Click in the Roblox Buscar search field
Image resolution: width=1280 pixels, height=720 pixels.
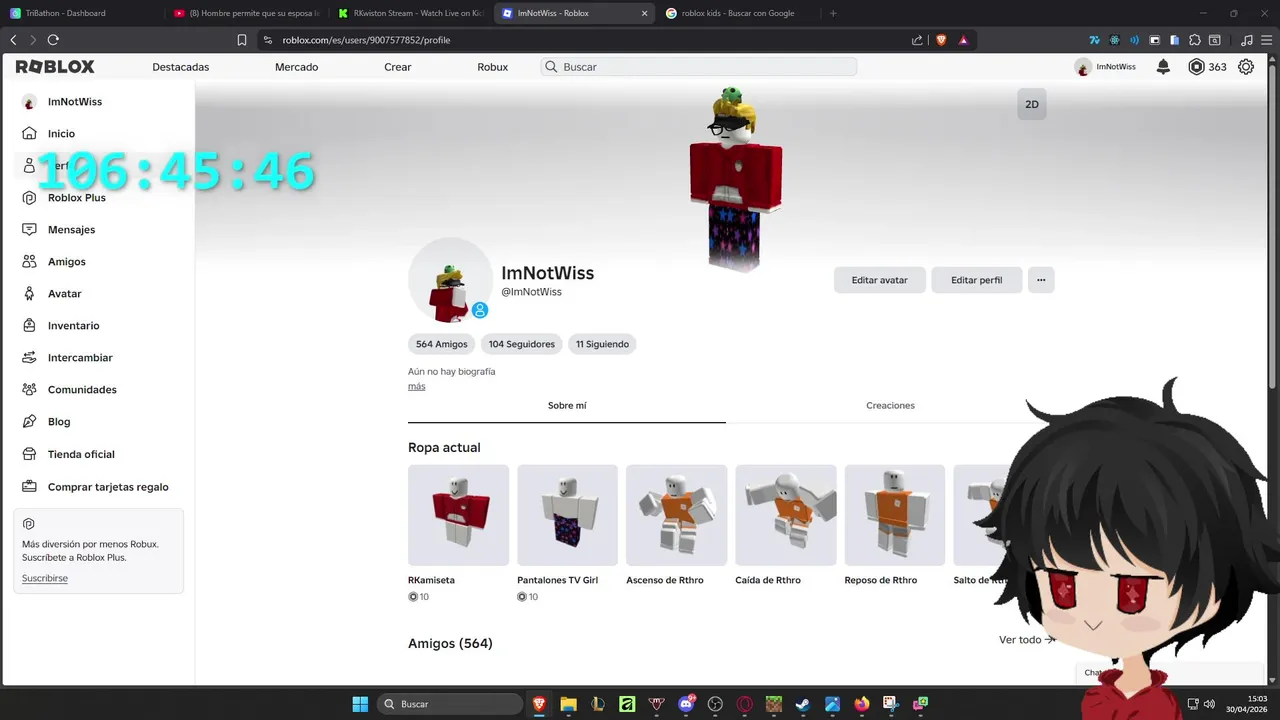698,67
